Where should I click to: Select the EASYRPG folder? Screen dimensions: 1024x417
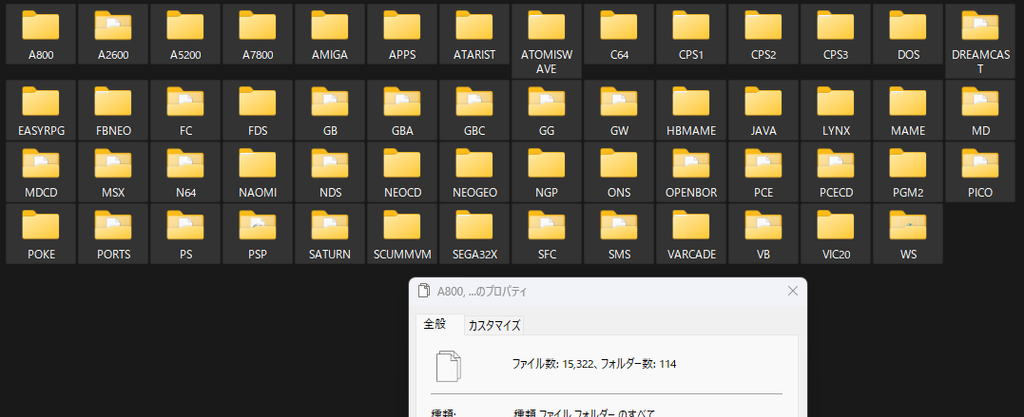41,109
